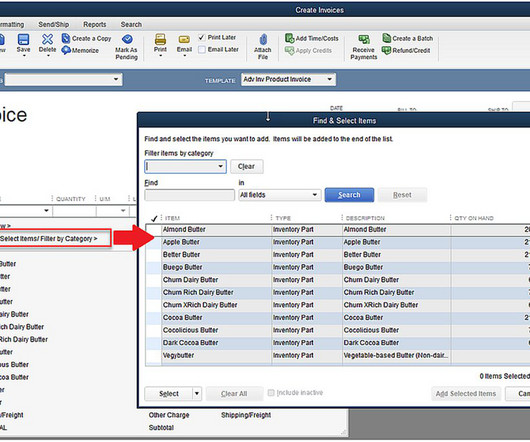Screen dimensions: 530x442
Task: Select the Dark Cocoa Butter item row
Action: 338,343
